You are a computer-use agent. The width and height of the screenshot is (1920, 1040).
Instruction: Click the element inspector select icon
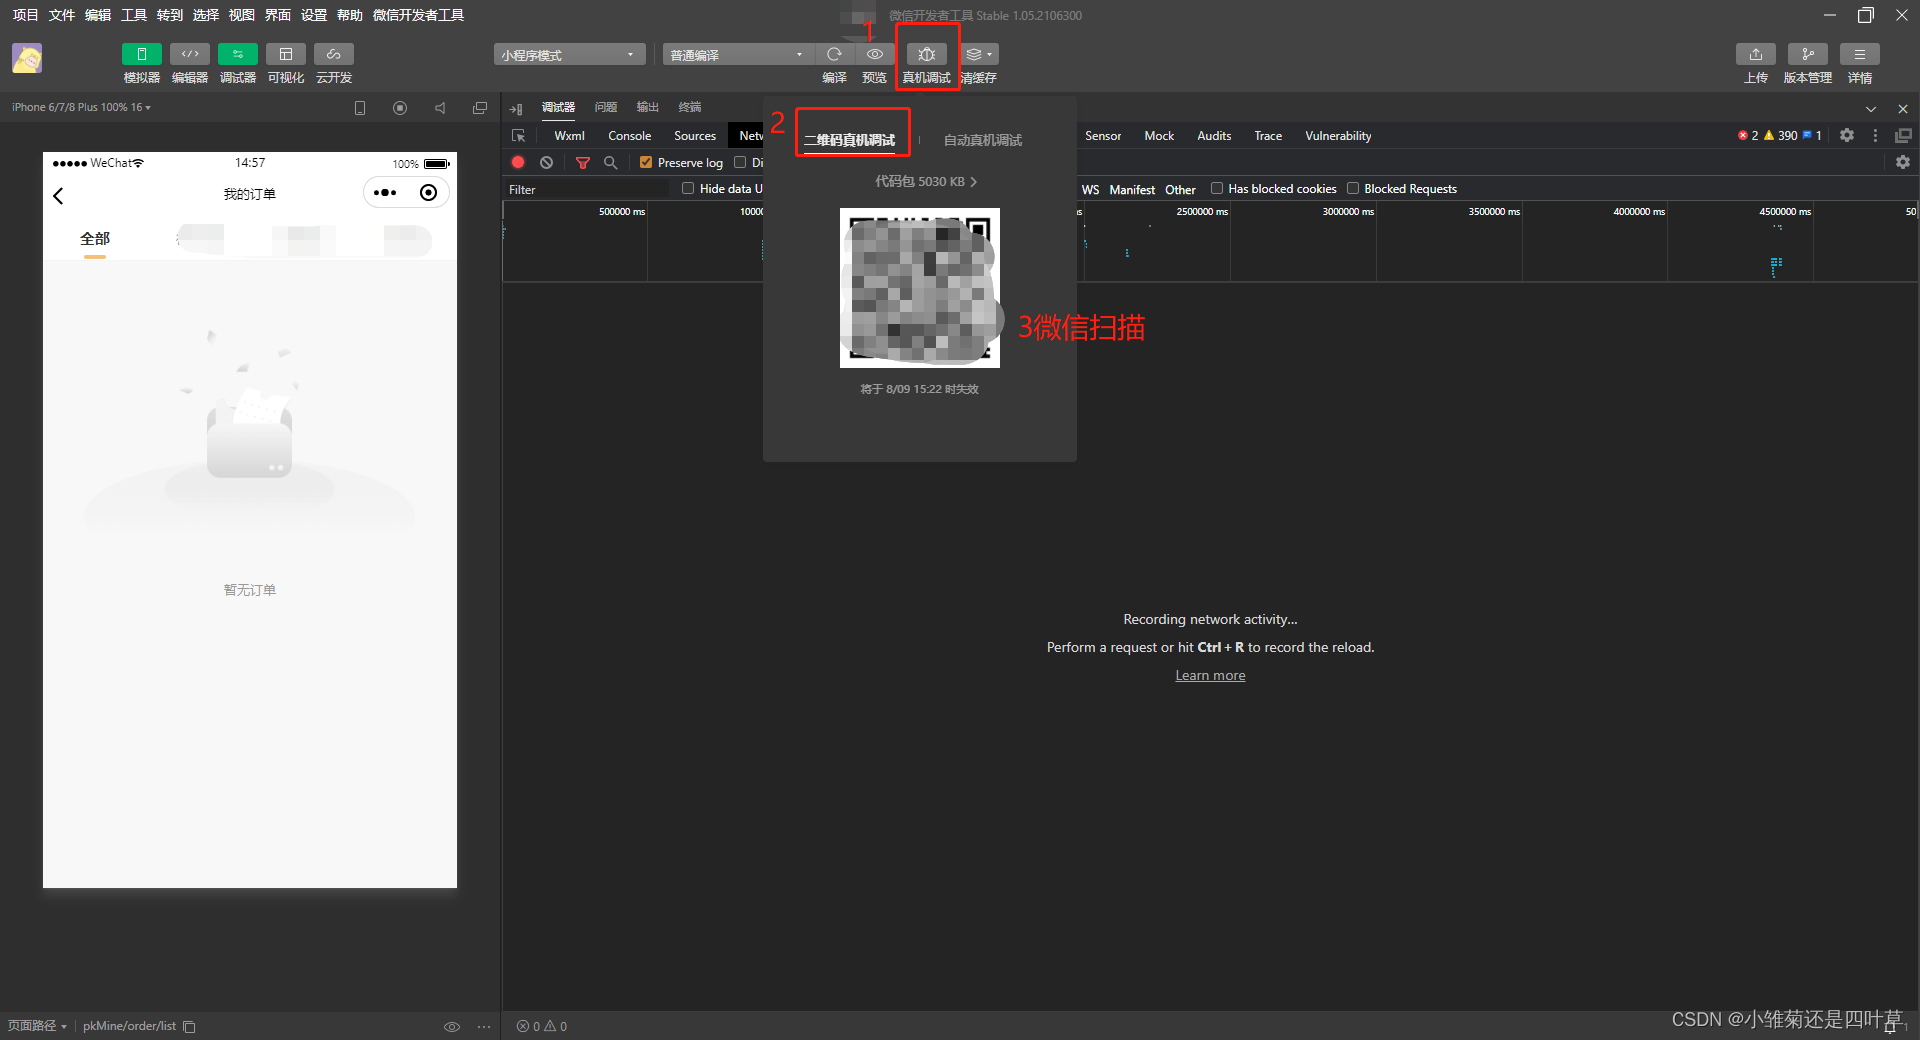[518, 136]
